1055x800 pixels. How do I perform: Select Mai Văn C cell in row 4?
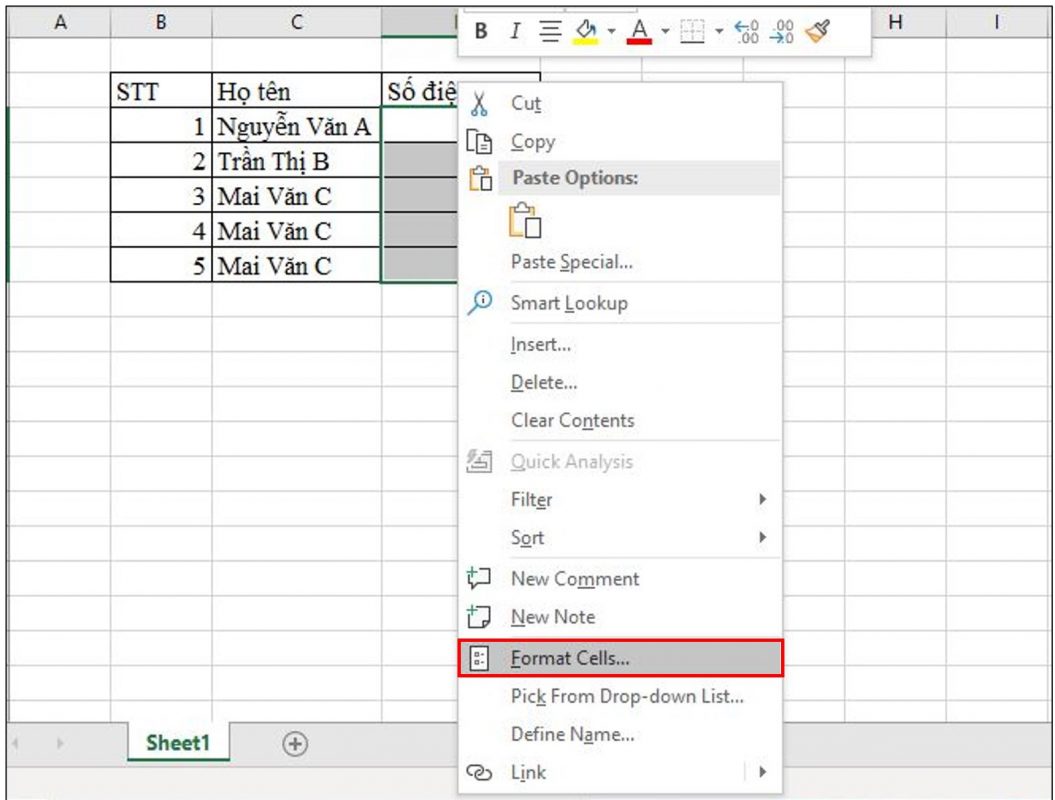coord(296,230)
